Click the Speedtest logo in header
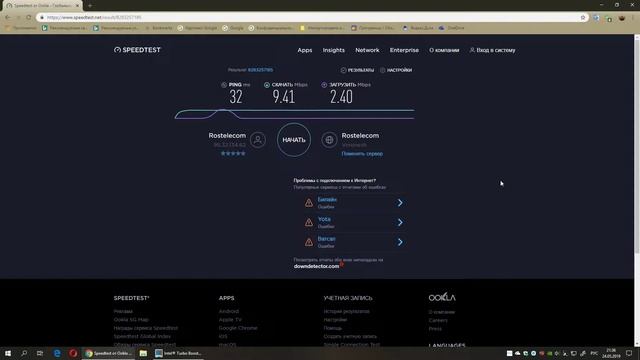Screen dimensions: 640x360 tap(137, 50)
